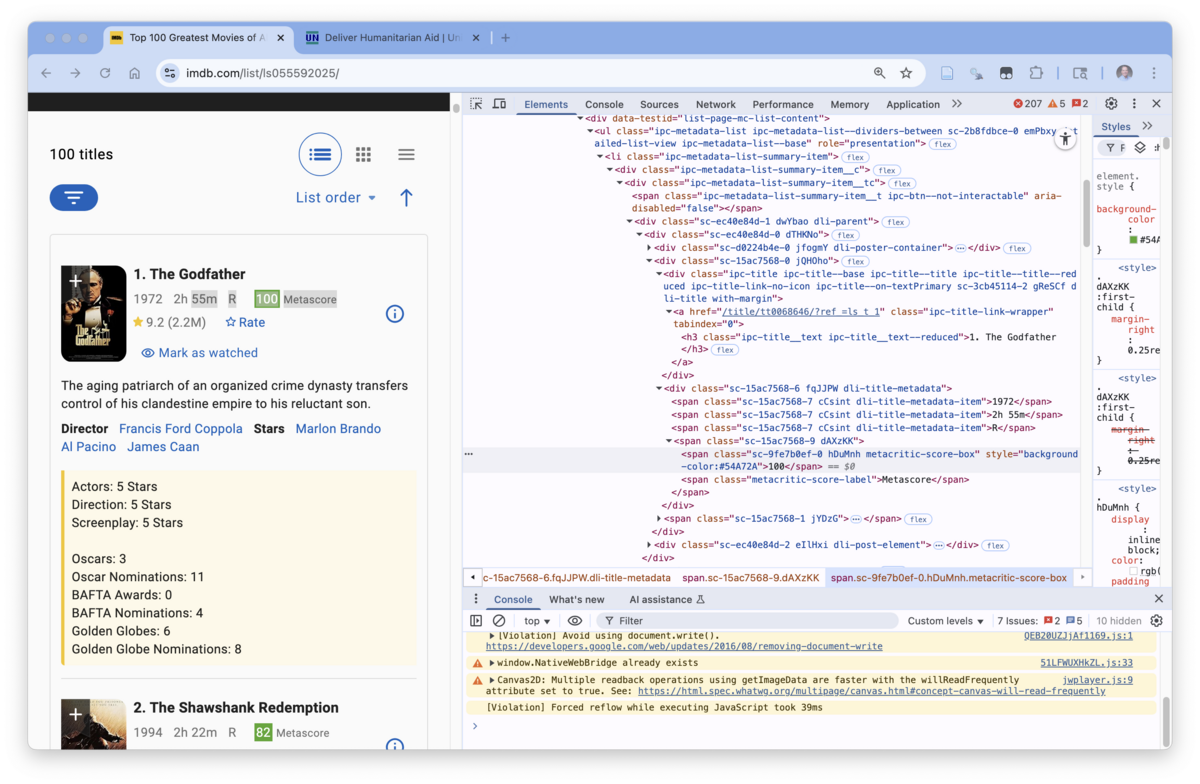Click the Styles filter funnel field
1200x784 pixels.
pyautogui.click(x=1114, y=148)
